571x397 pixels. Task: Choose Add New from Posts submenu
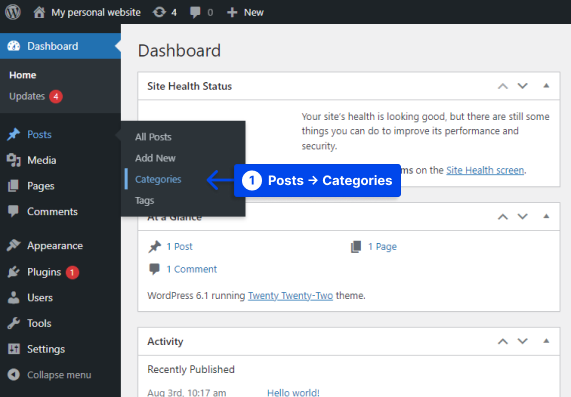click(x=155, y=158)
